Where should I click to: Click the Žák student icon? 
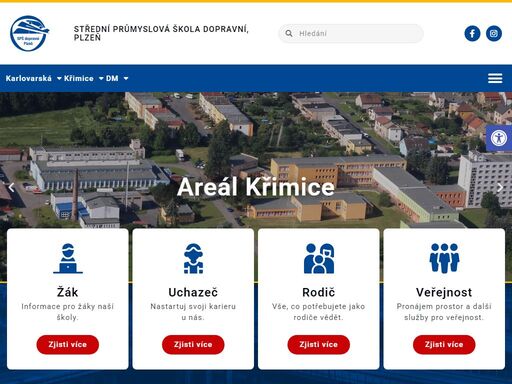click(68, 258)
